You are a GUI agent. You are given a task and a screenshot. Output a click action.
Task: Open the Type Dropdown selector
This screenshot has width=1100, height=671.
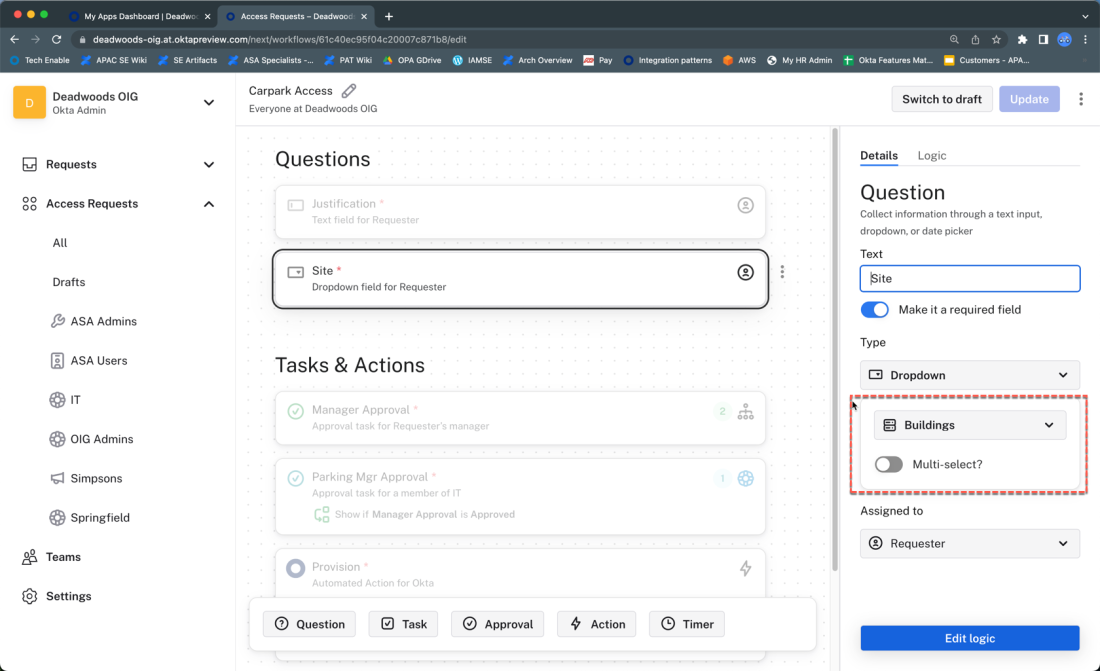[970, 375]
